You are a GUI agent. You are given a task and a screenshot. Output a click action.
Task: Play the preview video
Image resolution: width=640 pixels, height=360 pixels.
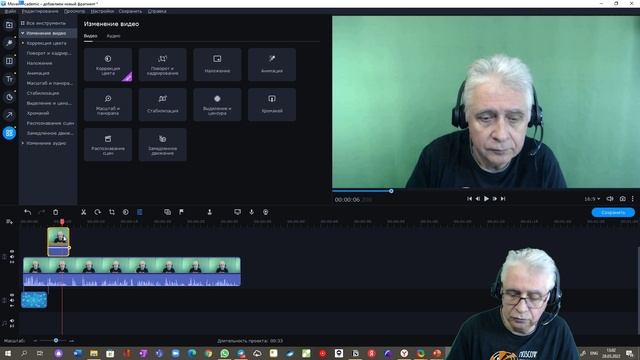pyautogui.click(x=486, y=199)
